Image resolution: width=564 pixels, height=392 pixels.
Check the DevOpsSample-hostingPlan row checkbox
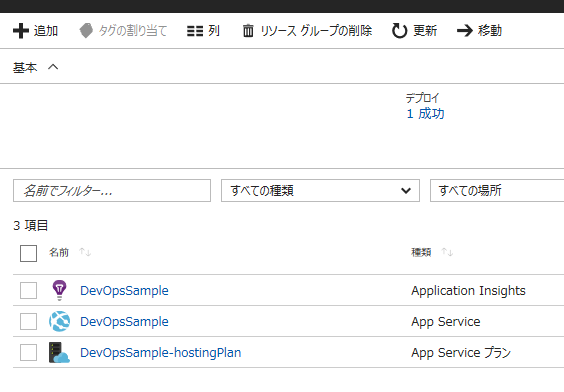tap(28, 352)
